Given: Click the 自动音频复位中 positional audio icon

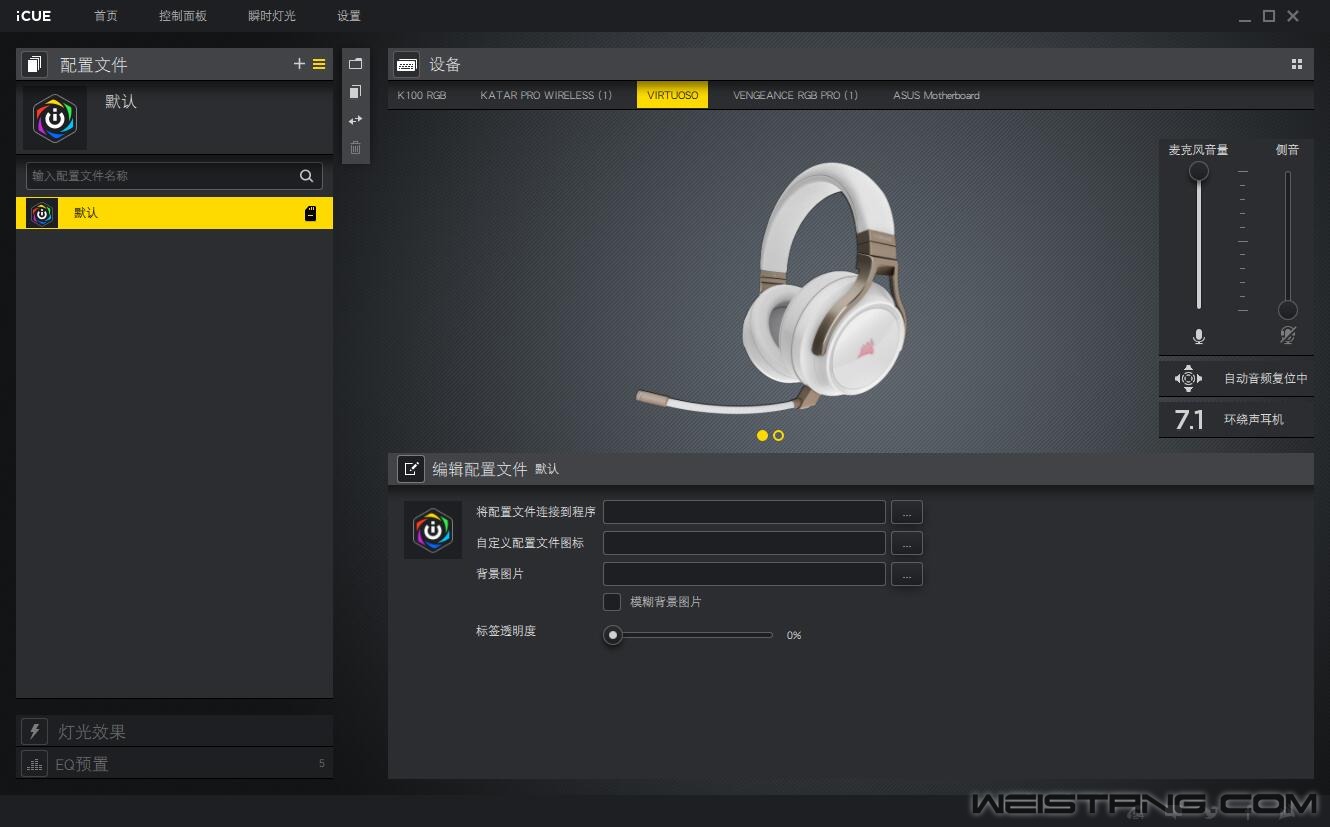Looking at the screenshot, I should (x=1188, y=378).
